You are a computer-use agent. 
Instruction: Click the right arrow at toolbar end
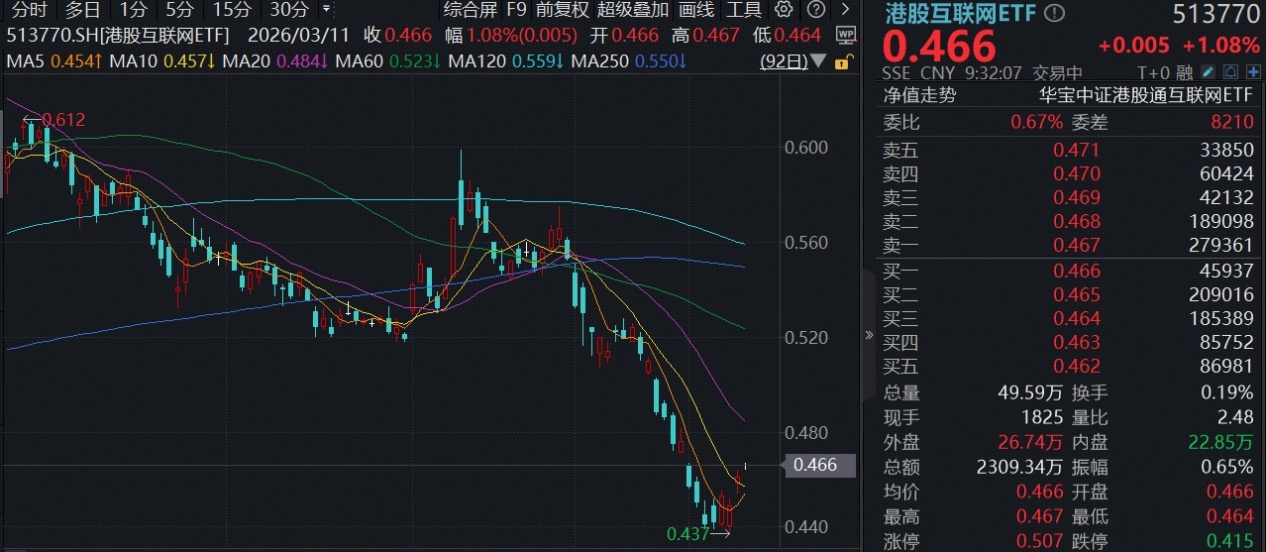point(846,10)
